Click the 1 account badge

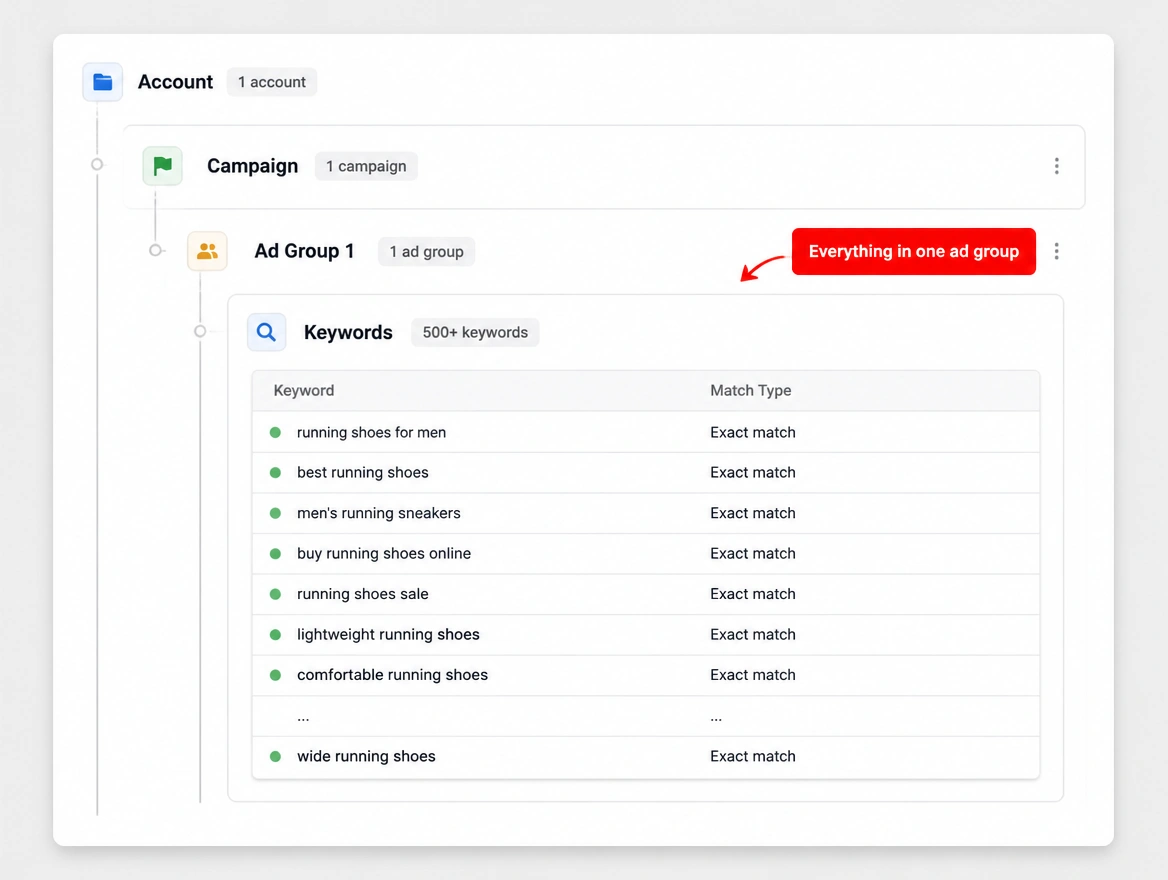272,82
